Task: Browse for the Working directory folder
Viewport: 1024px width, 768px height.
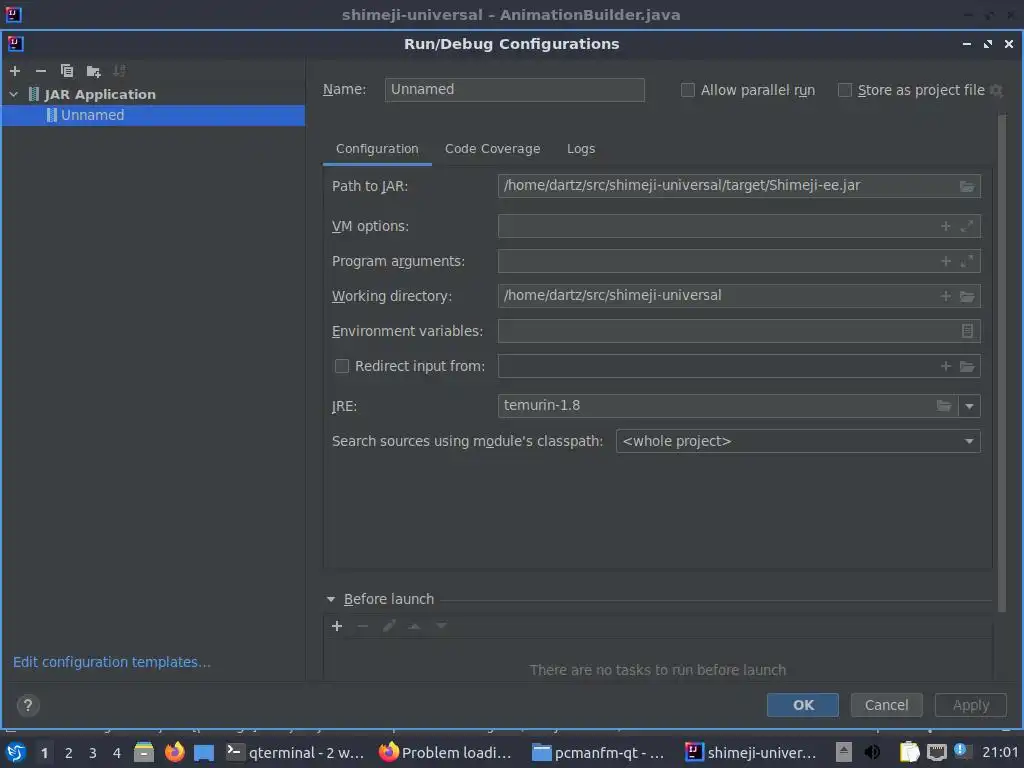Action: coord(967,296)
